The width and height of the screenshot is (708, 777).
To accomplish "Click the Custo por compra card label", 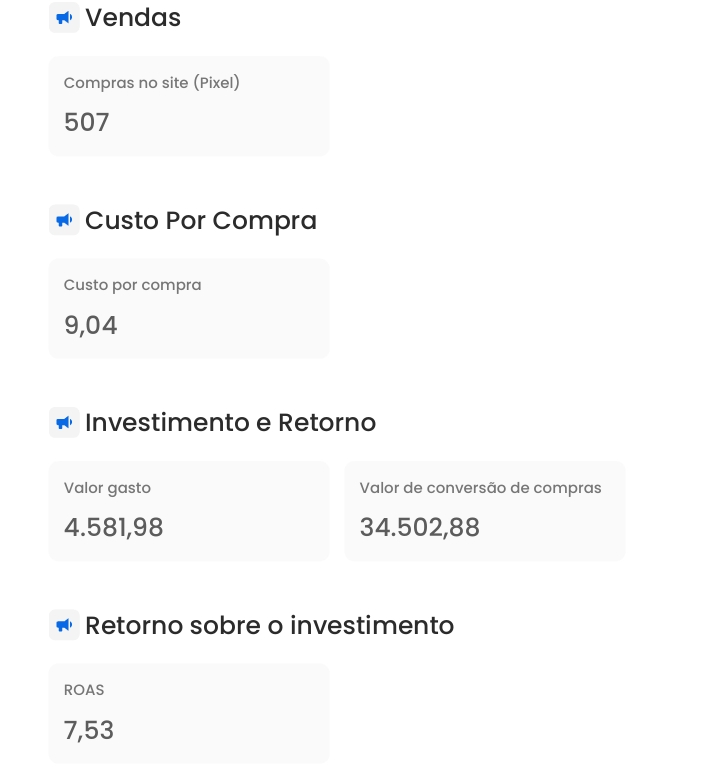I will point(132,285).
